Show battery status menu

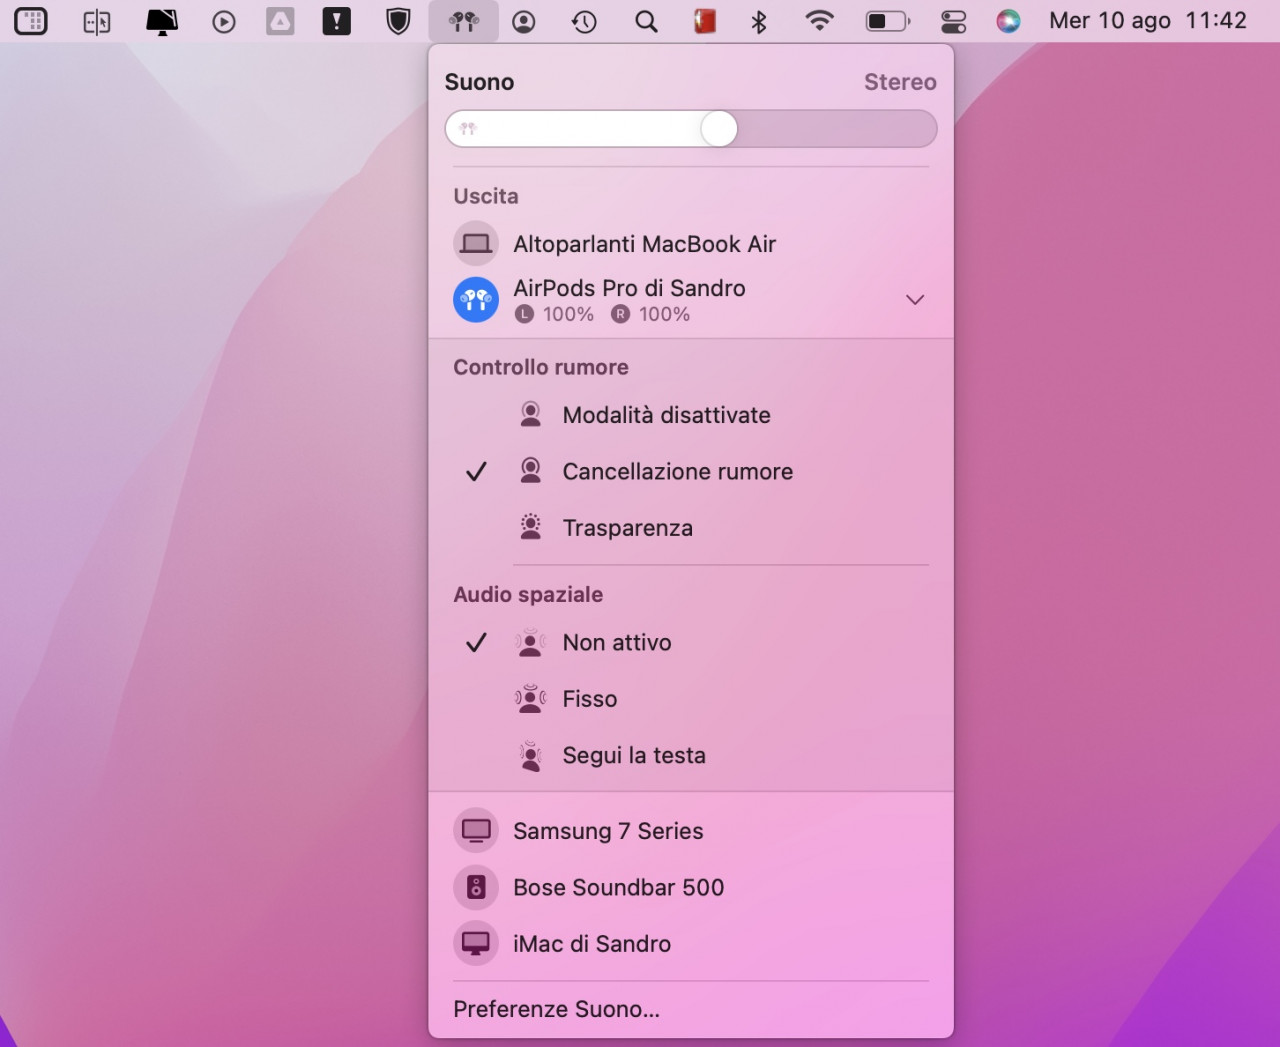[x=887, y=21]
